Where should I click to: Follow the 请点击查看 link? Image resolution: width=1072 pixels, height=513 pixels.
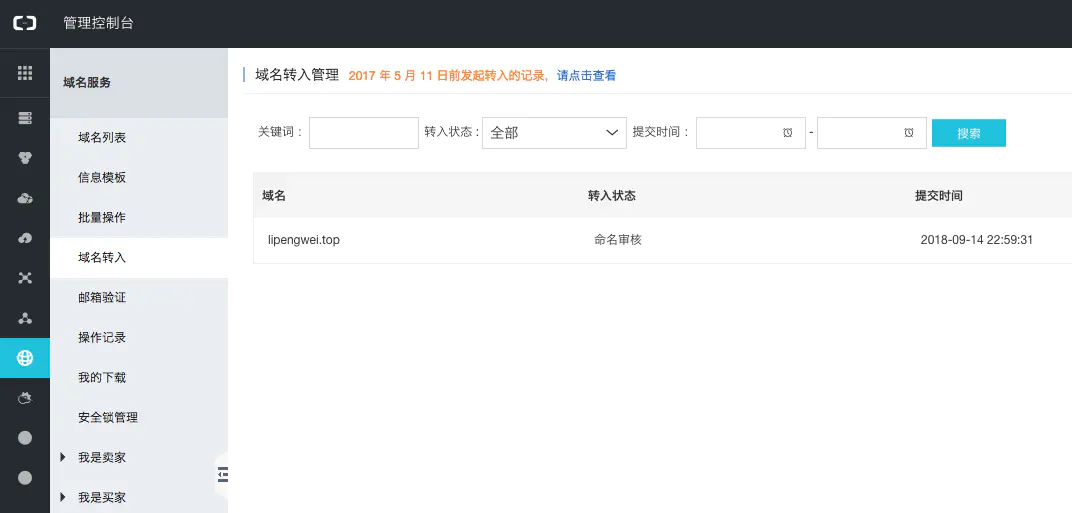(586, 75)
